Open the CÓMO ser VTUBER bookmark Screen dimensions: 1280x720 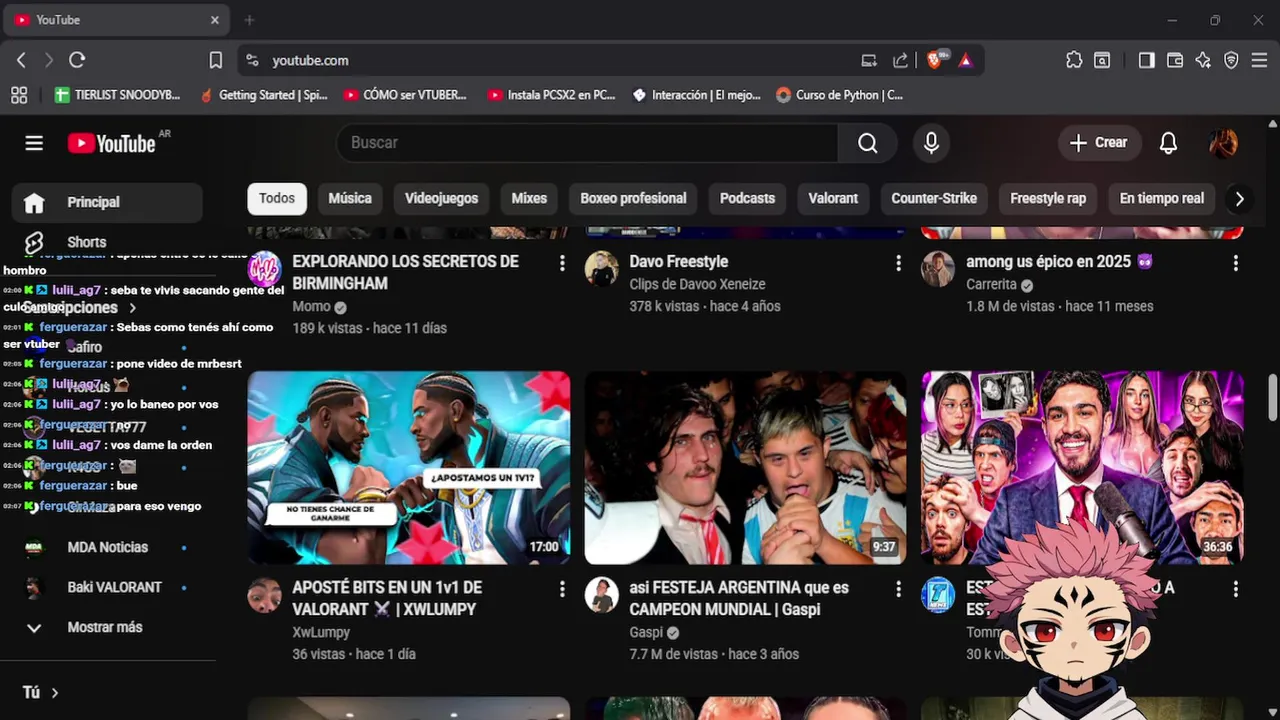(406, 95)
